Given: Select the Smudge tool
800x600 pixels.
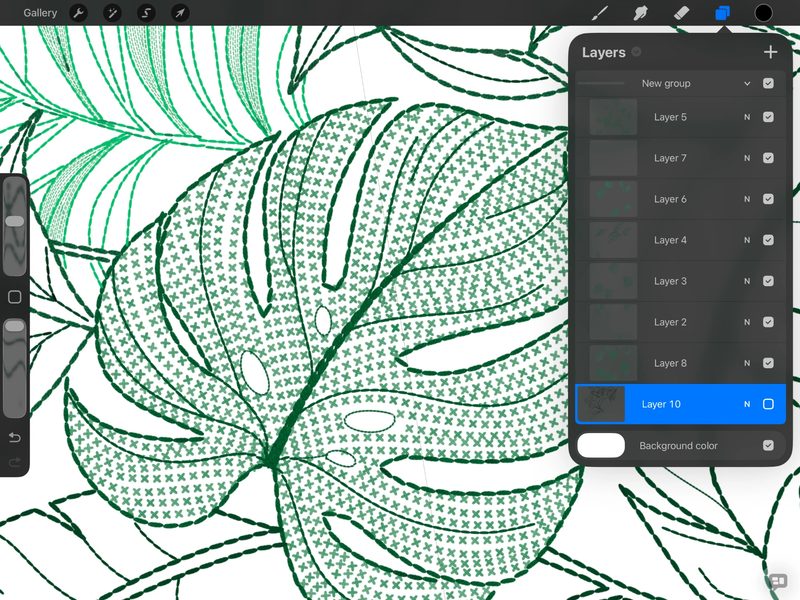Looking at the screenshot, I should (640, 13).
